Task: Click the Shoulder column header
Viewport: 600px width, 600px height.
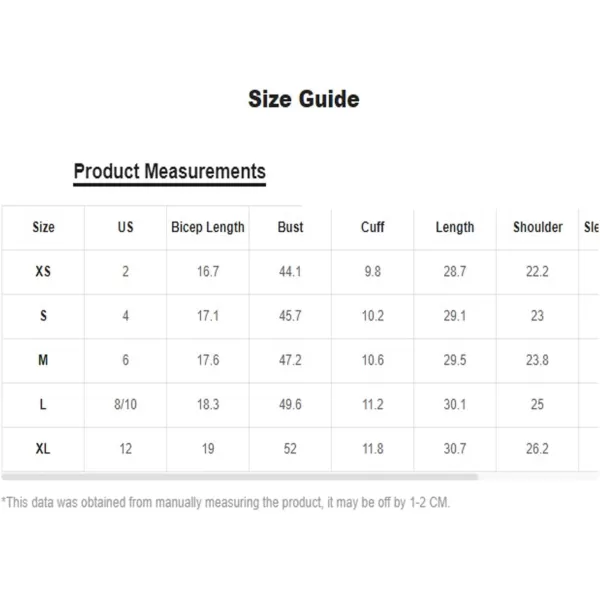Action: point(538,227)
